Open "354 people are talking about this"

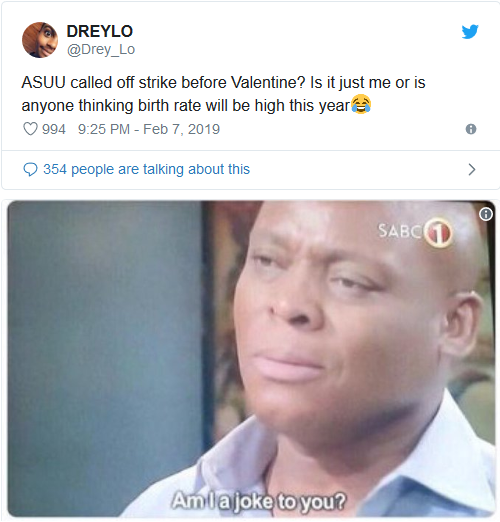pyautogui.click(x=146, y=169)
